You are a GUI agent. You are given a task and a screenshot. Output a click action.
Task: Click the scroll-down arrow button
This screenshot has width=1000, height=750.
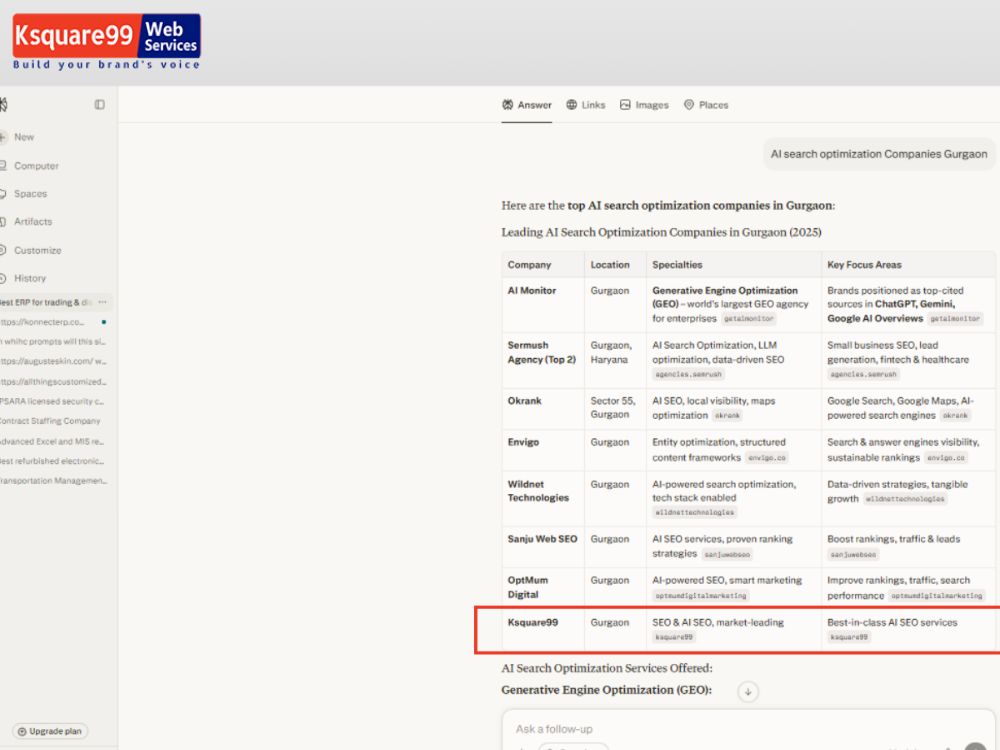(748, 692)
